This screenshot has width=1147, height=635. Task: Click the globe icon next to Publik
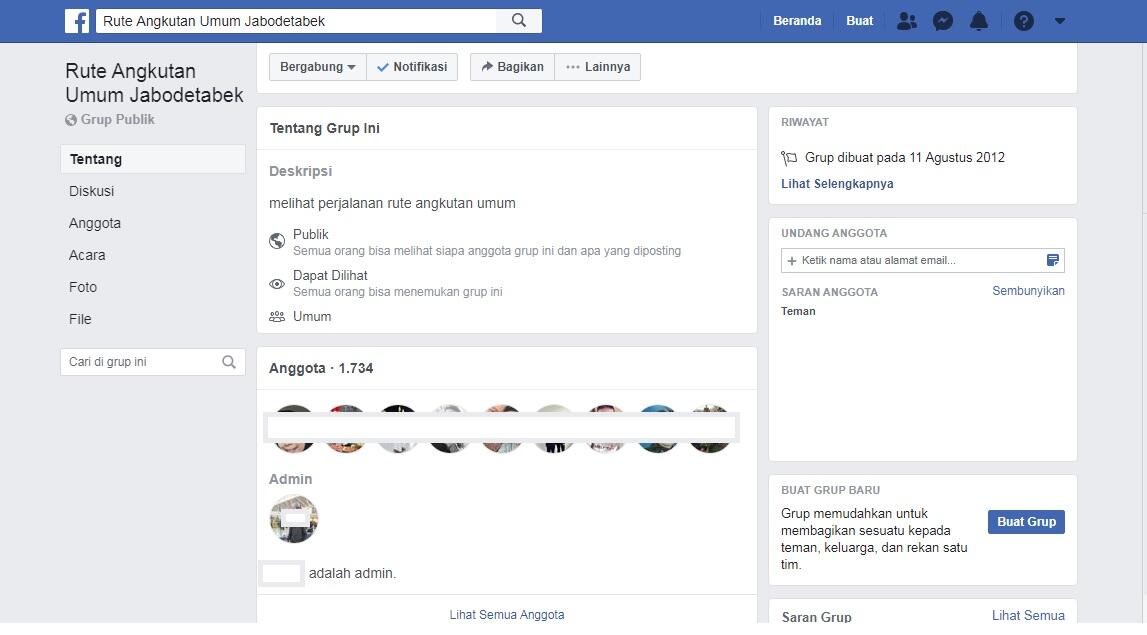(277, 241)
